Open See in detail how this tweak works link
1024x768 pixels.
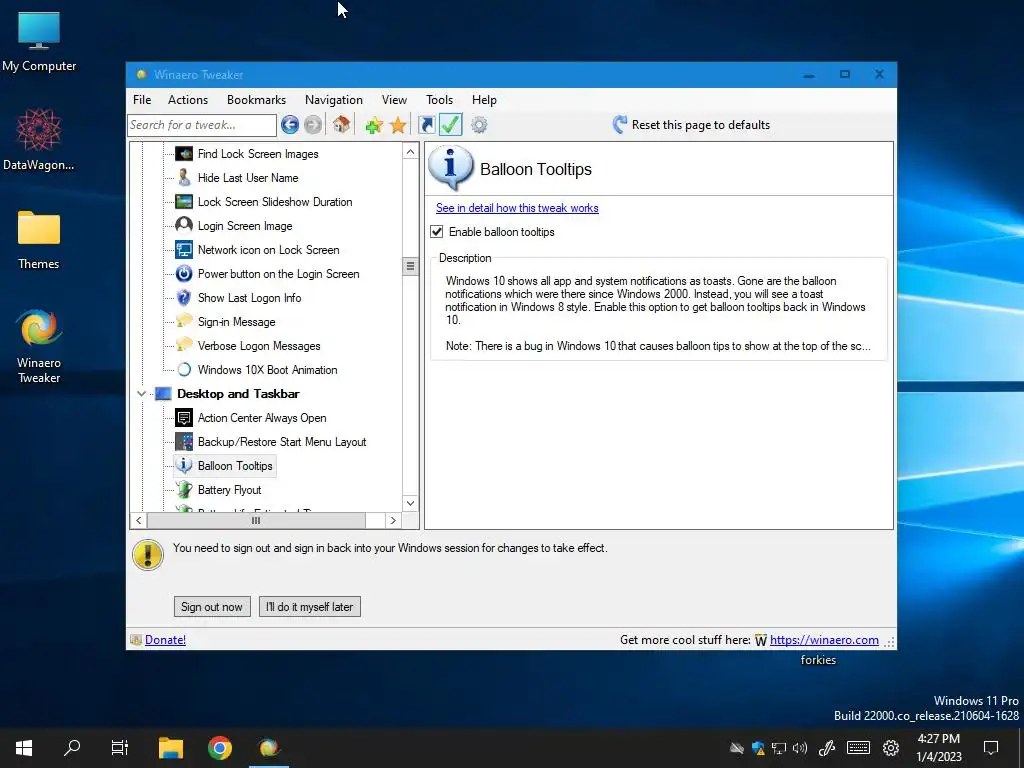(517, 208)
